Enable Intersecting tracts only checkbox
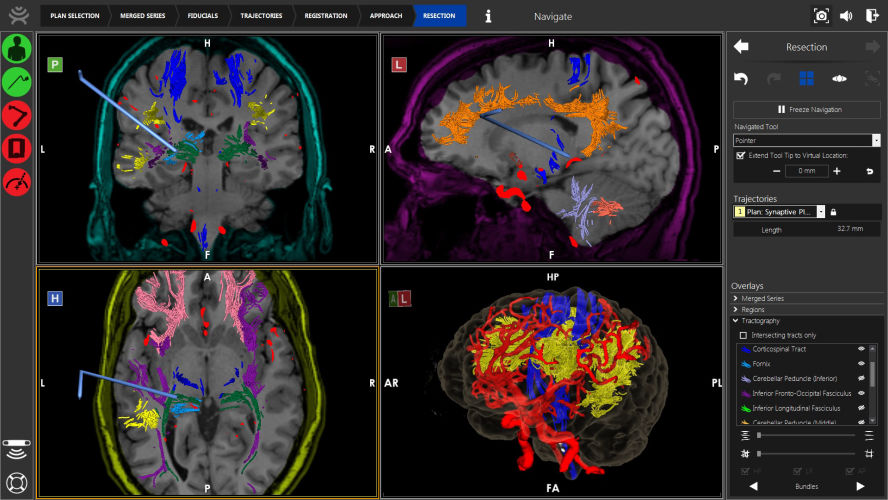 point(741,335)
